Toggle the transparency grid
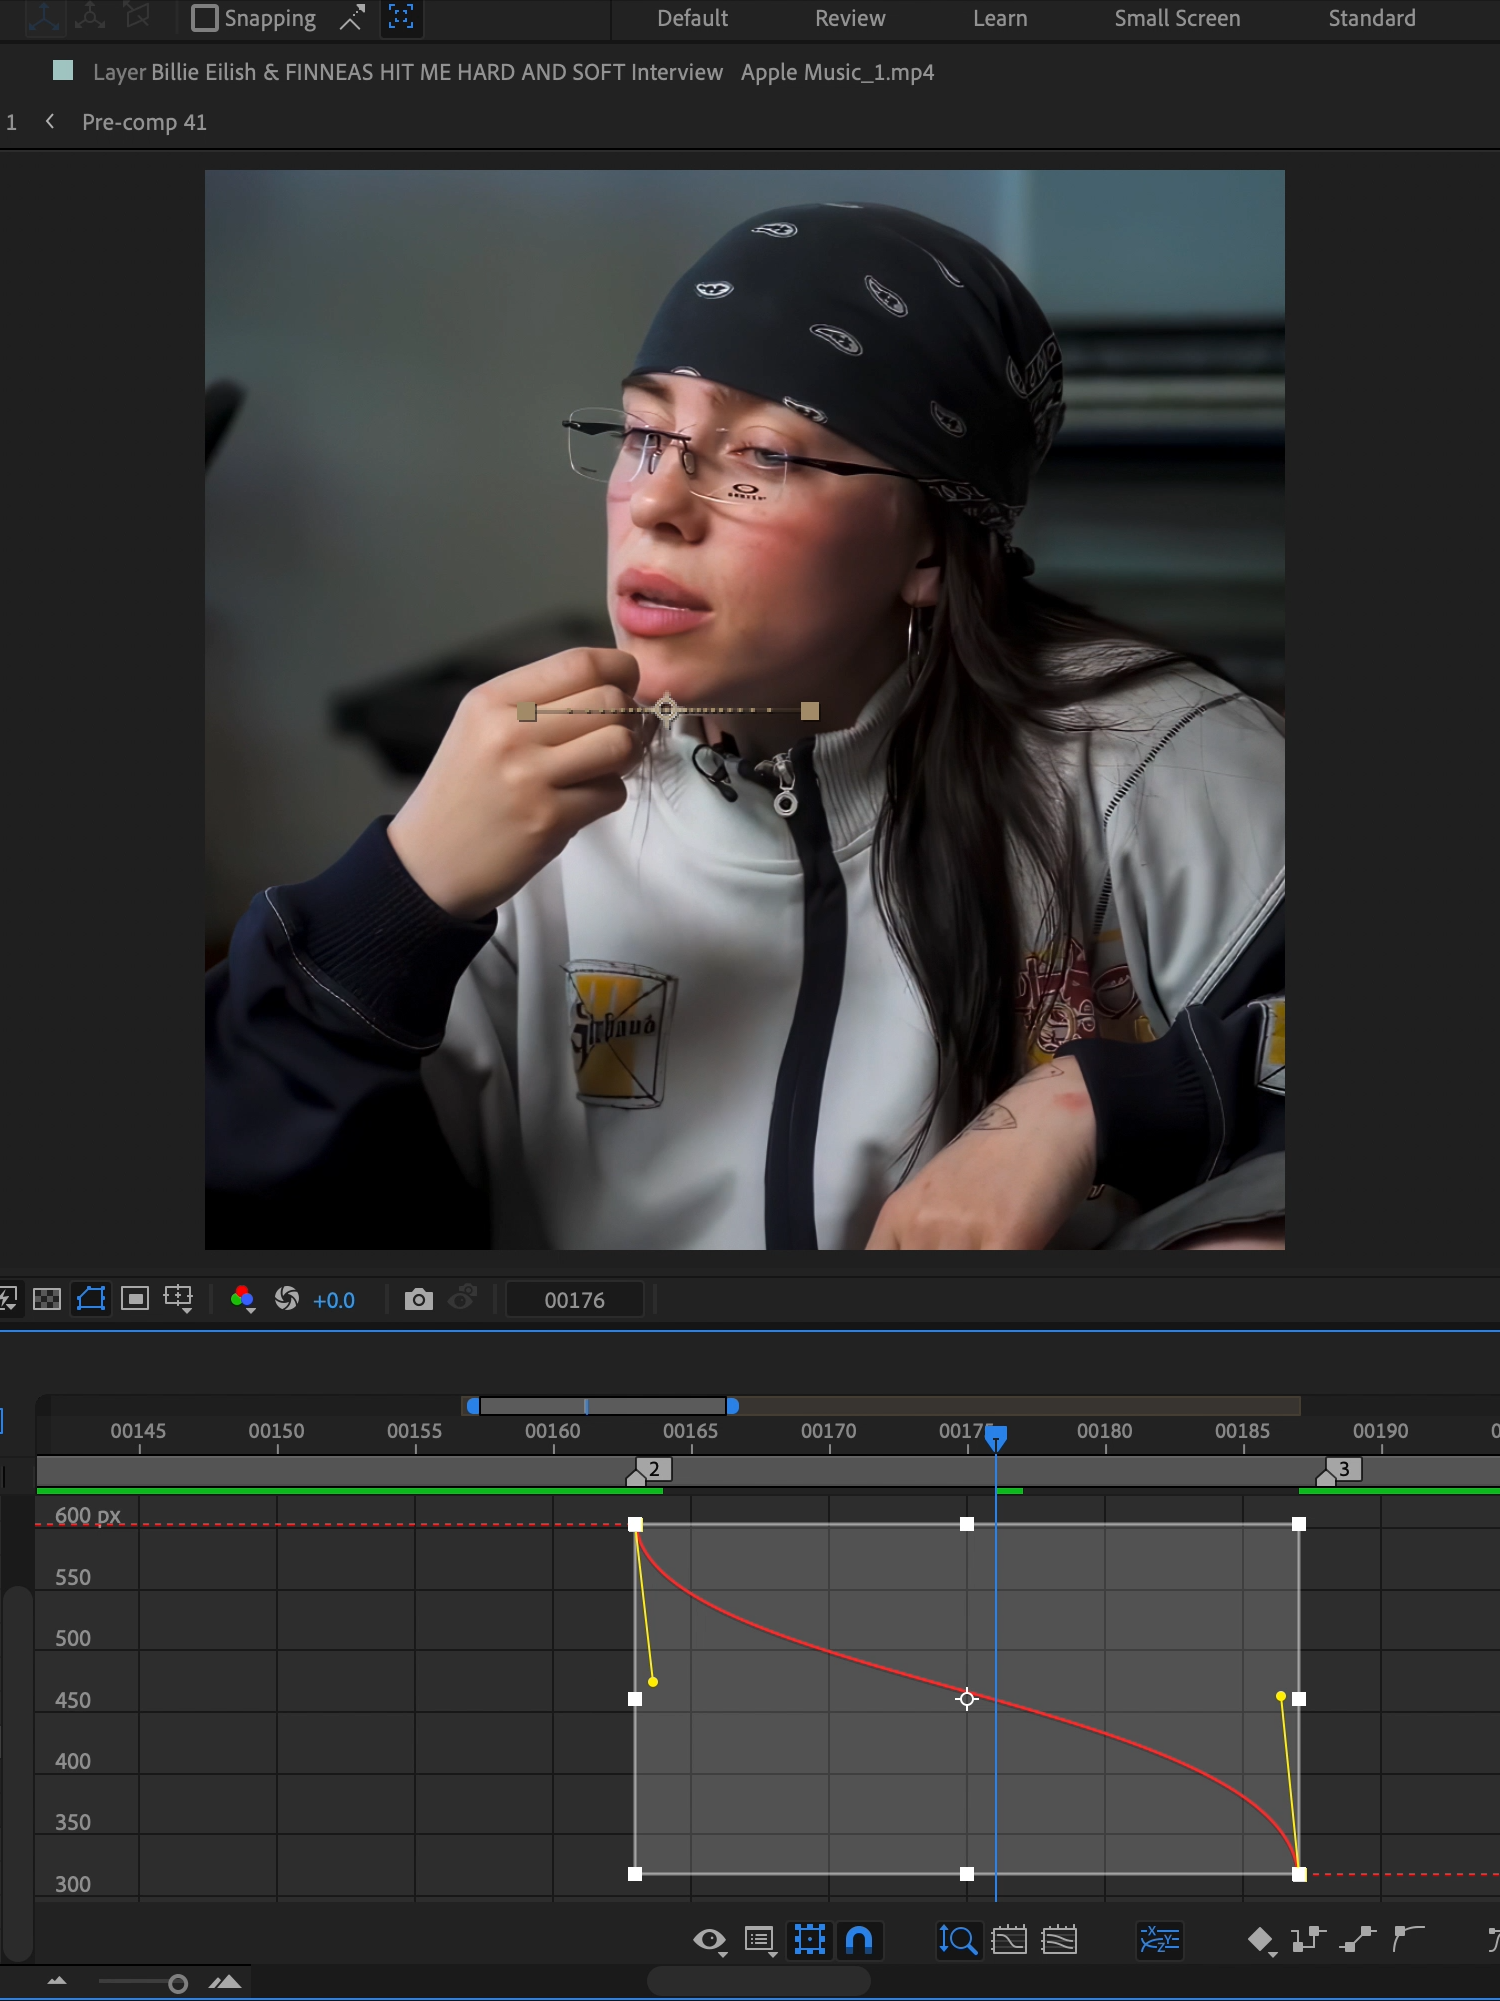The height and width of the screenshot is (2001, 1500). (47, 1299)
